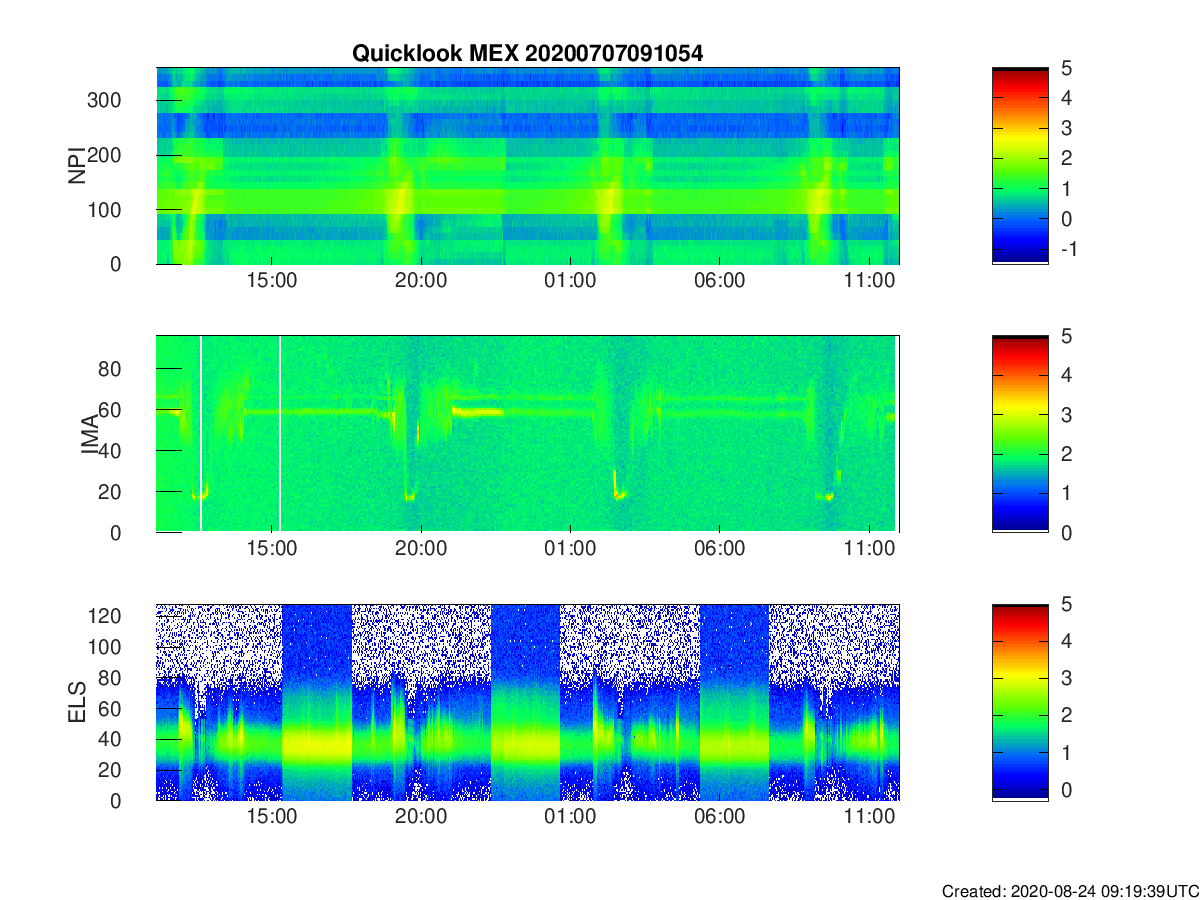Image resolution: width=1200 pixels, height=900 pixels.
Task: Click '11:00' time label under ELS plot
Action: pos(869,817)
